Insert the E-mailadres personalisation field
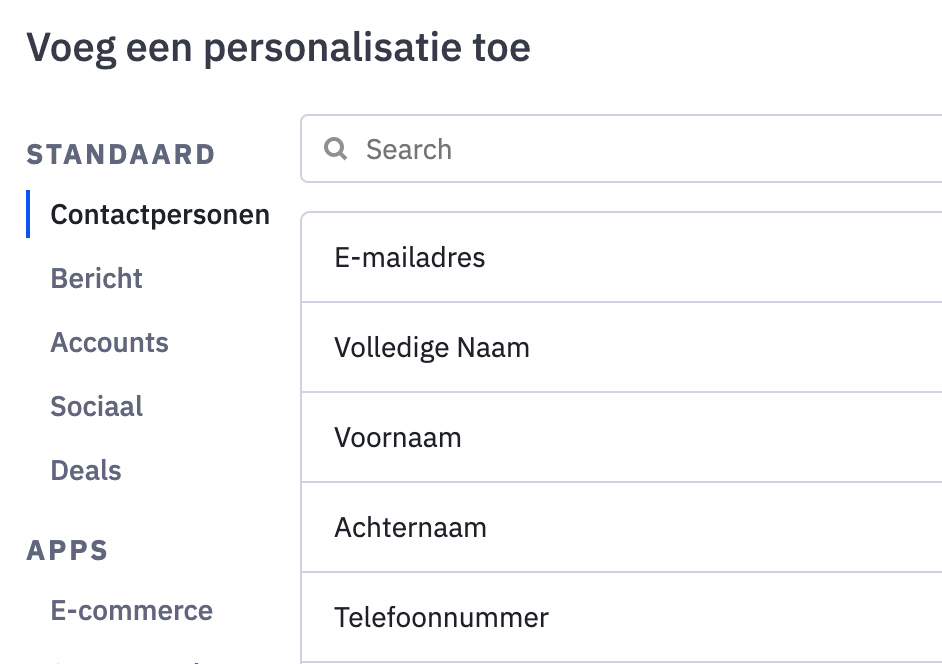The height and width of the screenshot is (664, 942). tap(410, 258)
